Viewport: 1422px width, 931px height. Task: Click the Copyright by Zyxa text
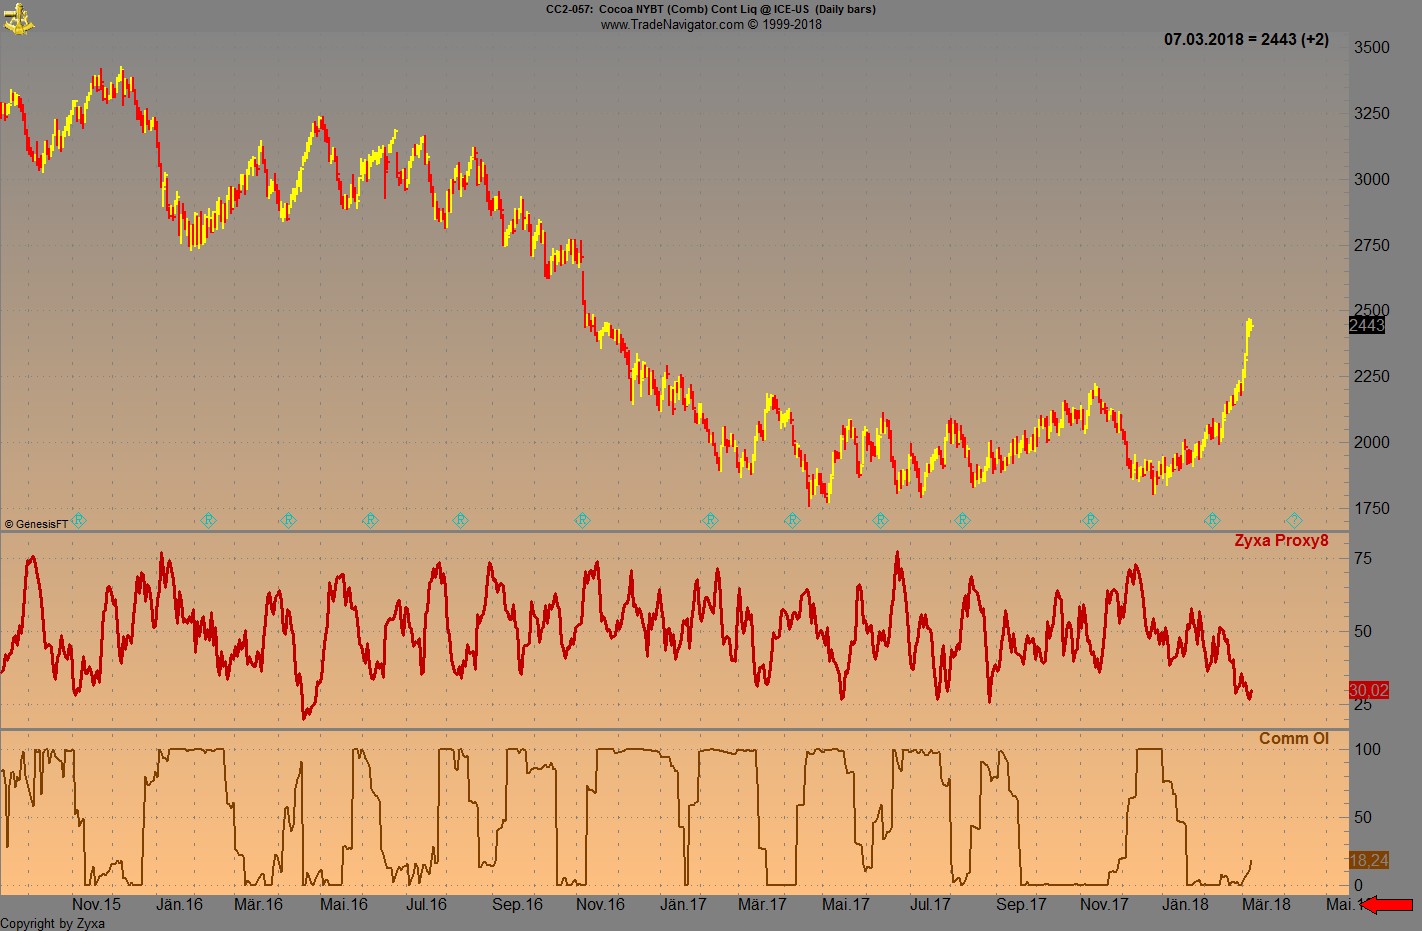(52, 923)
